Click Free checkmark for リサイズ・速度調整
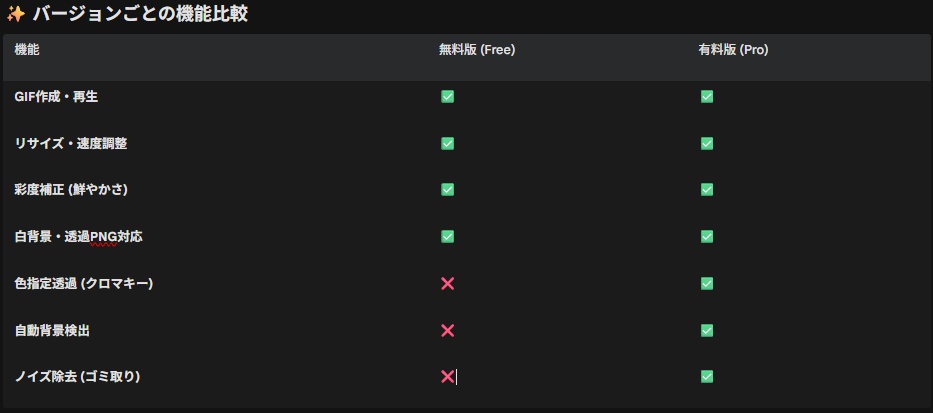 pyautogui.click(x=447, y=143)
